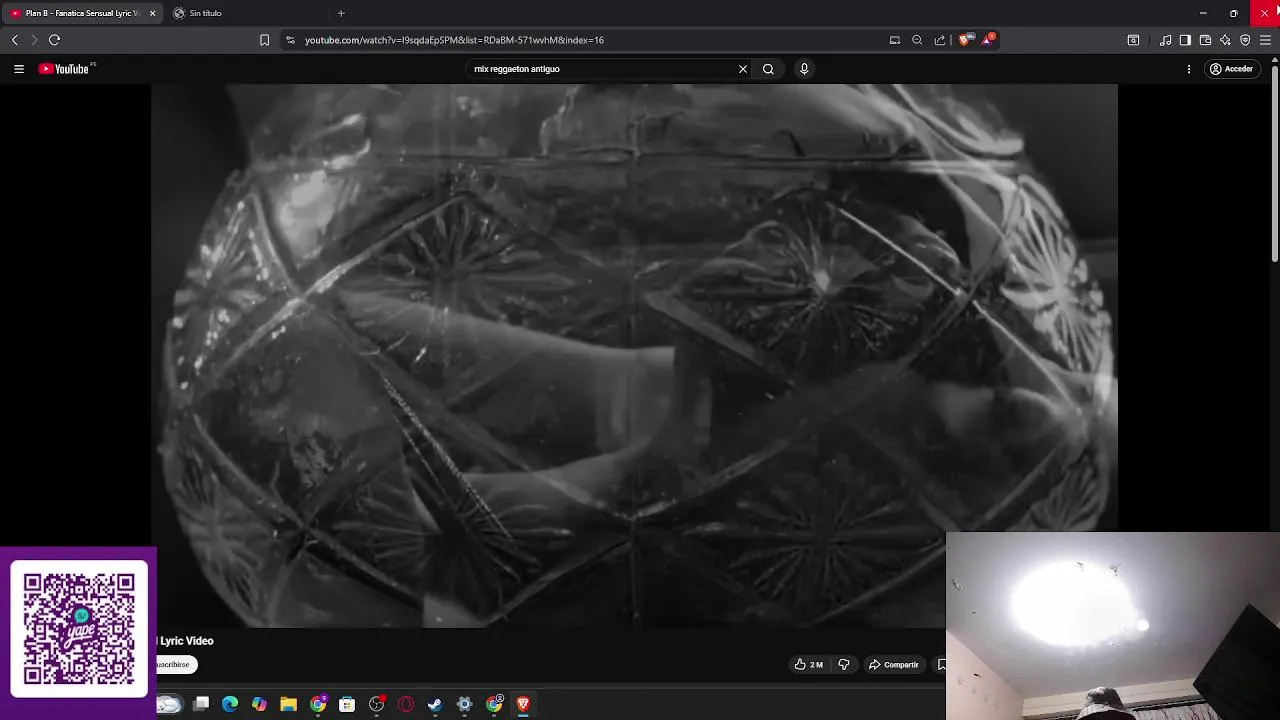Viewport: 1280px width, 720px height.
Task: Open Brave Wallet icon
Action: [x=1205, y=40]
